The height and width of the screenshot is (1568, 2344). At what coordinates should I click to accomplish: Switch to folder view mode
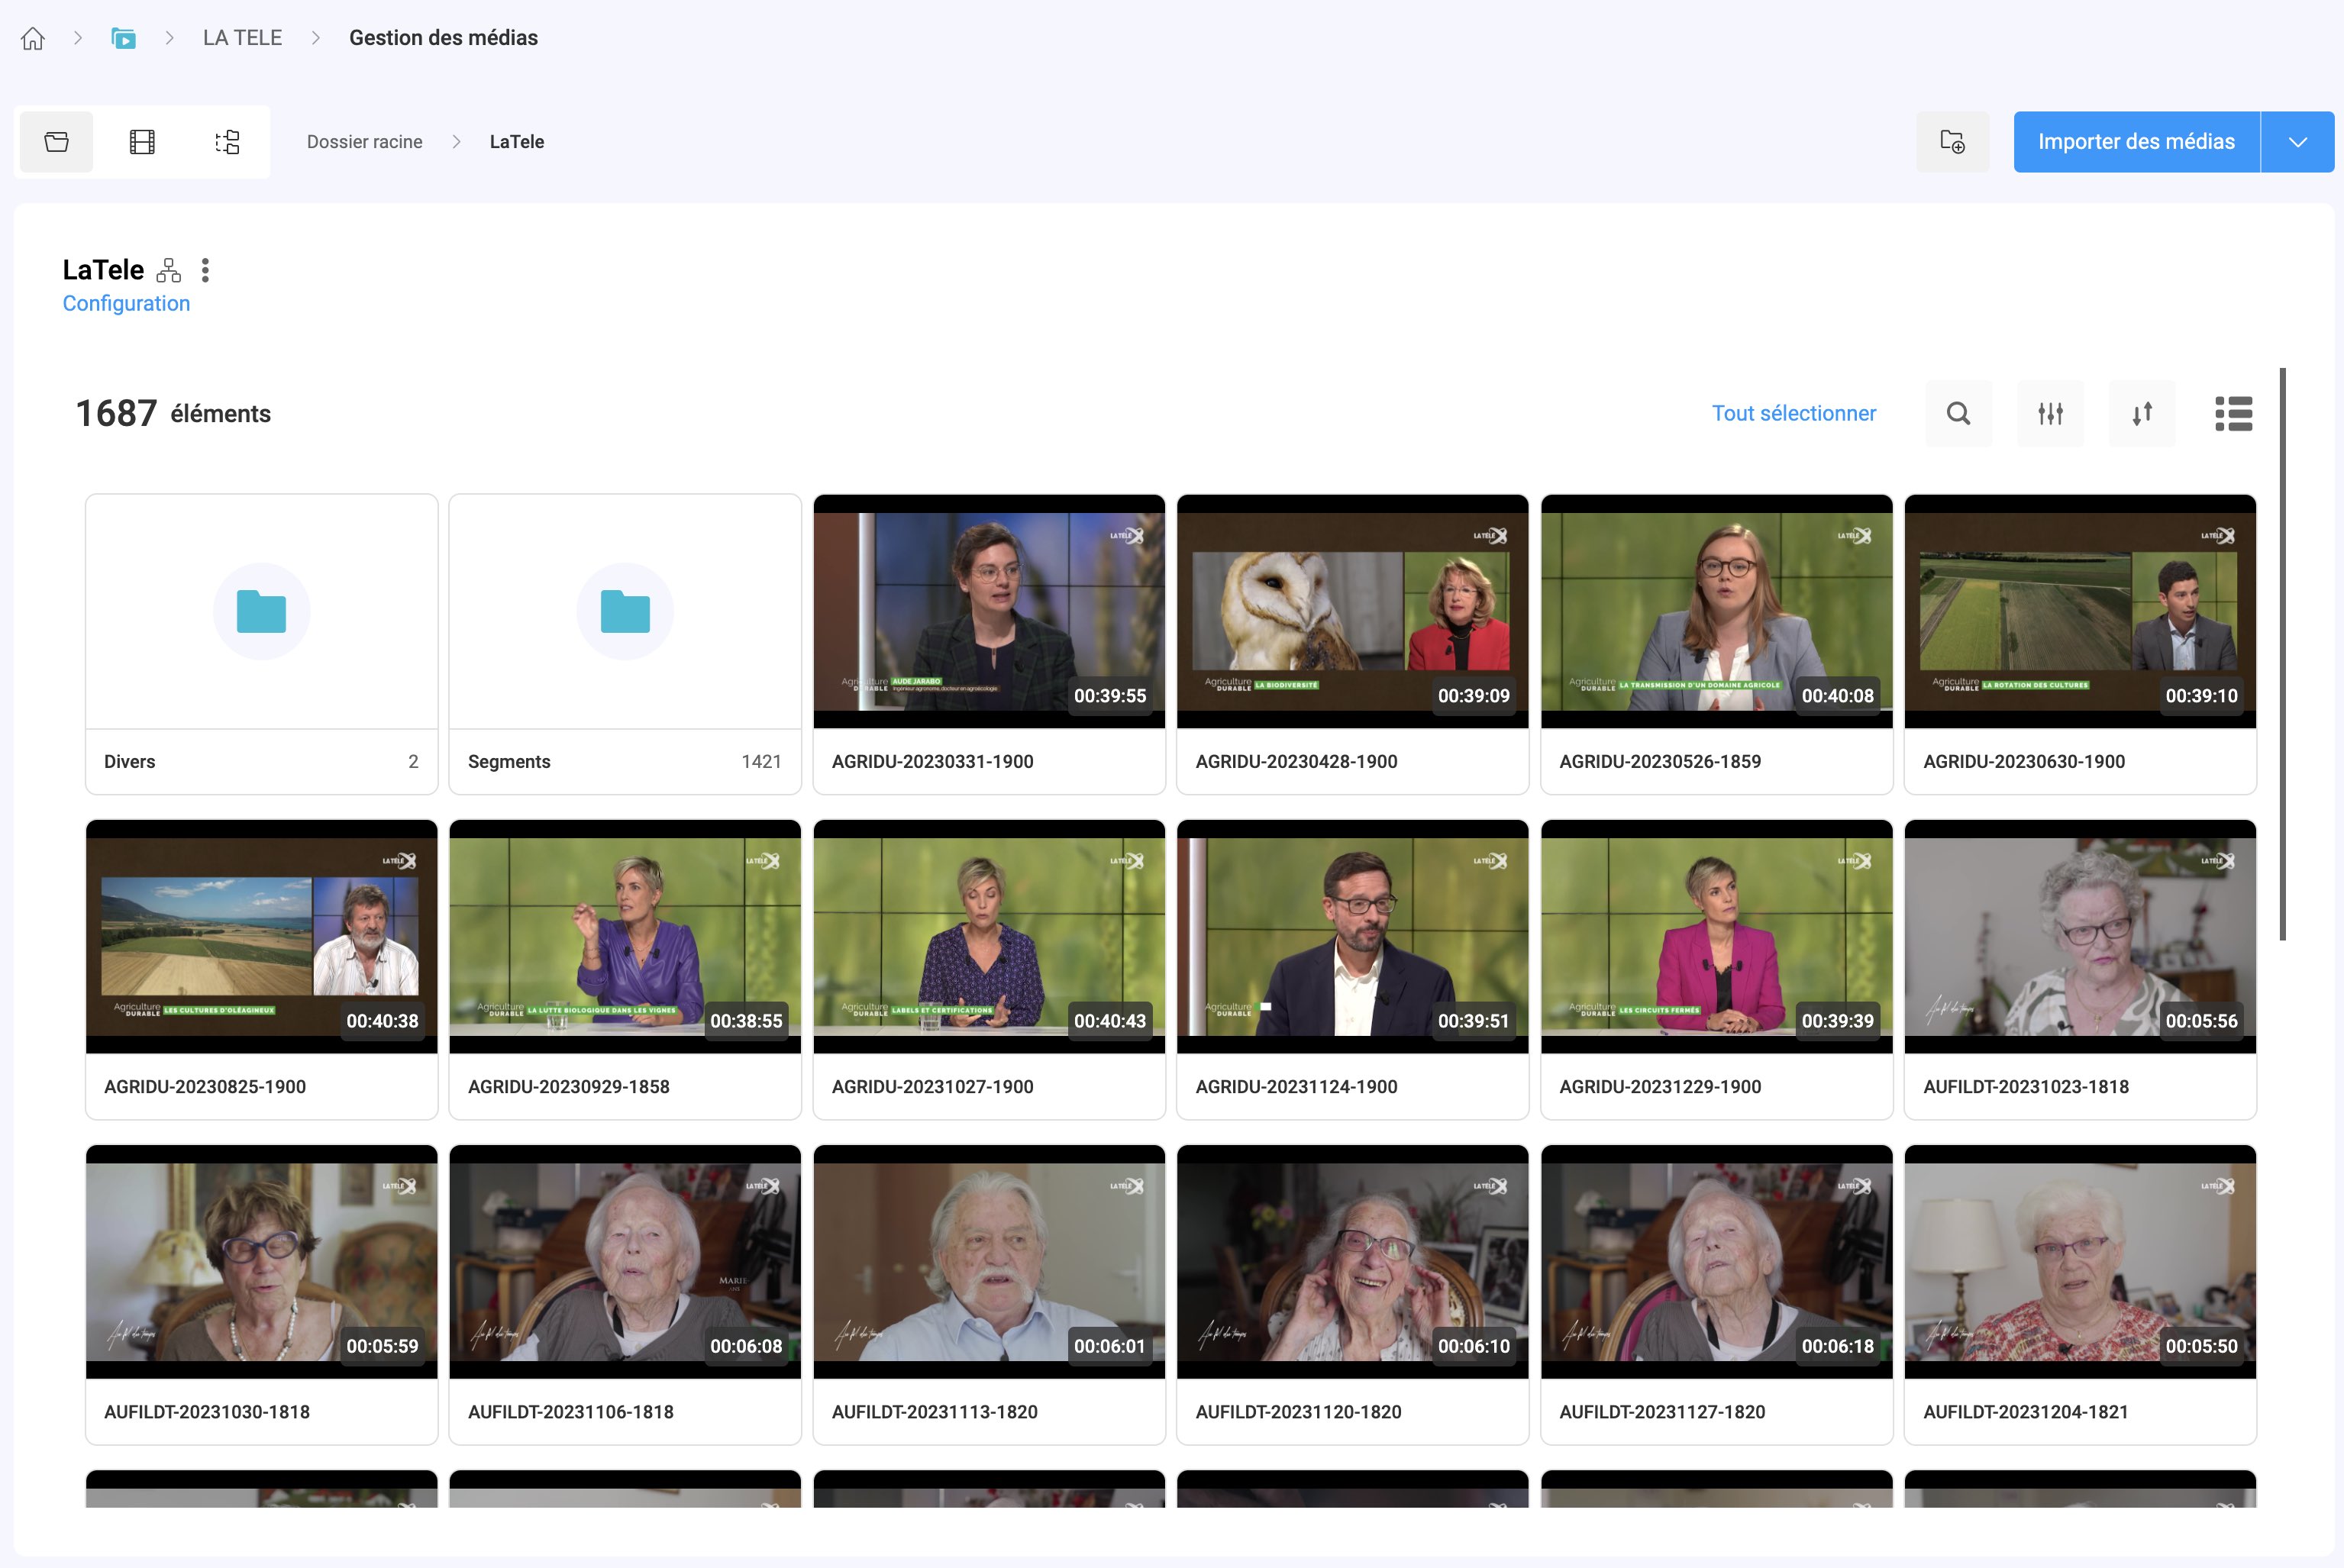tap(57, 142)
